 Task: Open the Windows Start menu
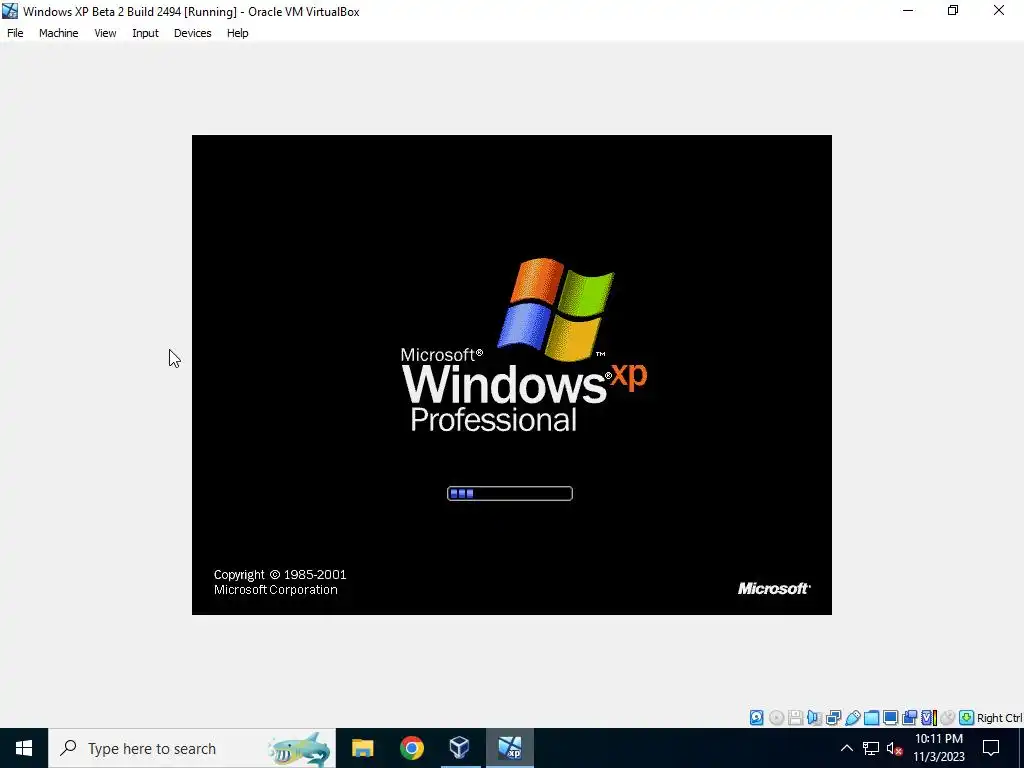(x=24, y=748)
